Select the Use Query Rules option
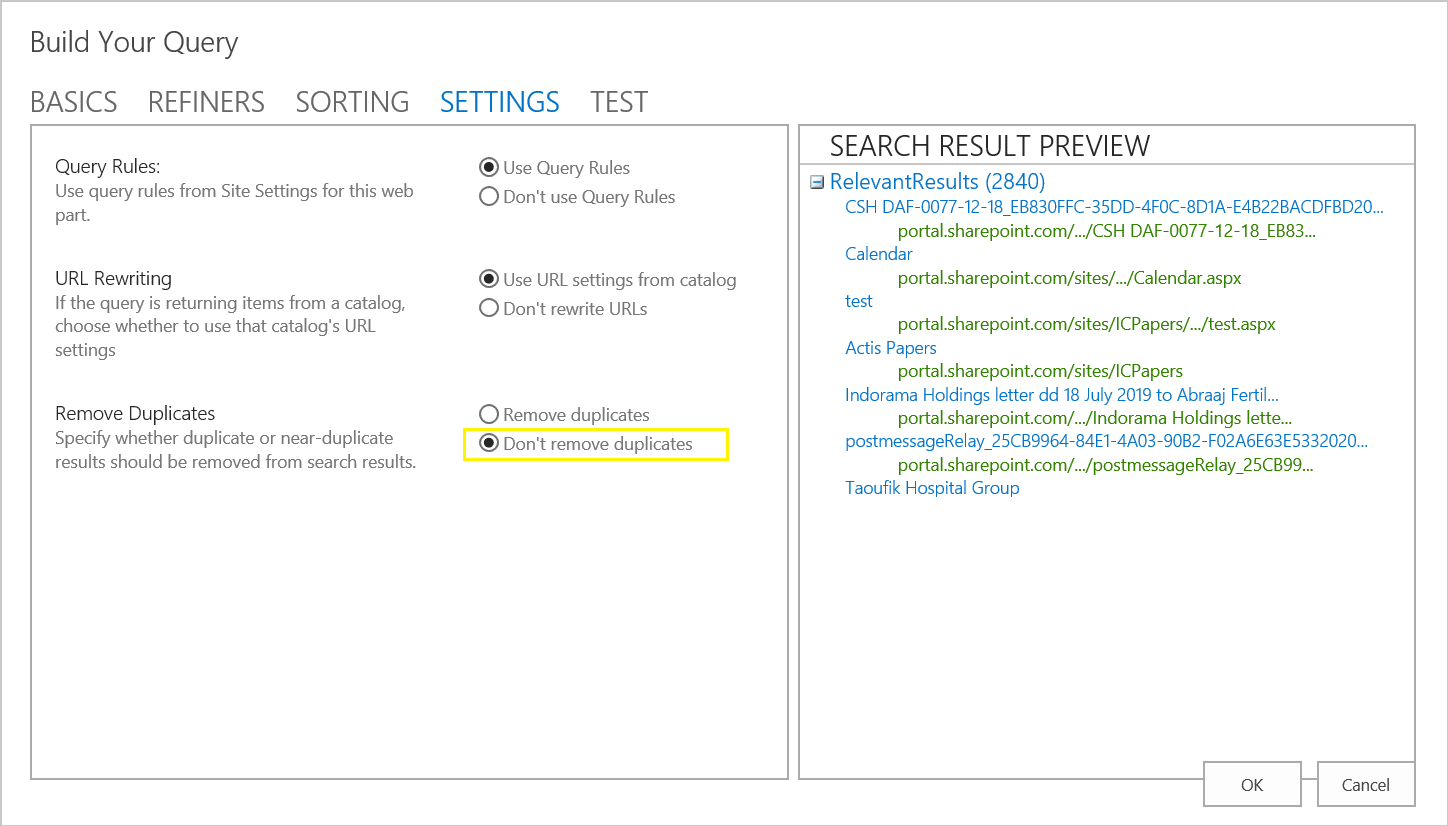Screen dimensions: 1448x826 (x=489, y=168)
